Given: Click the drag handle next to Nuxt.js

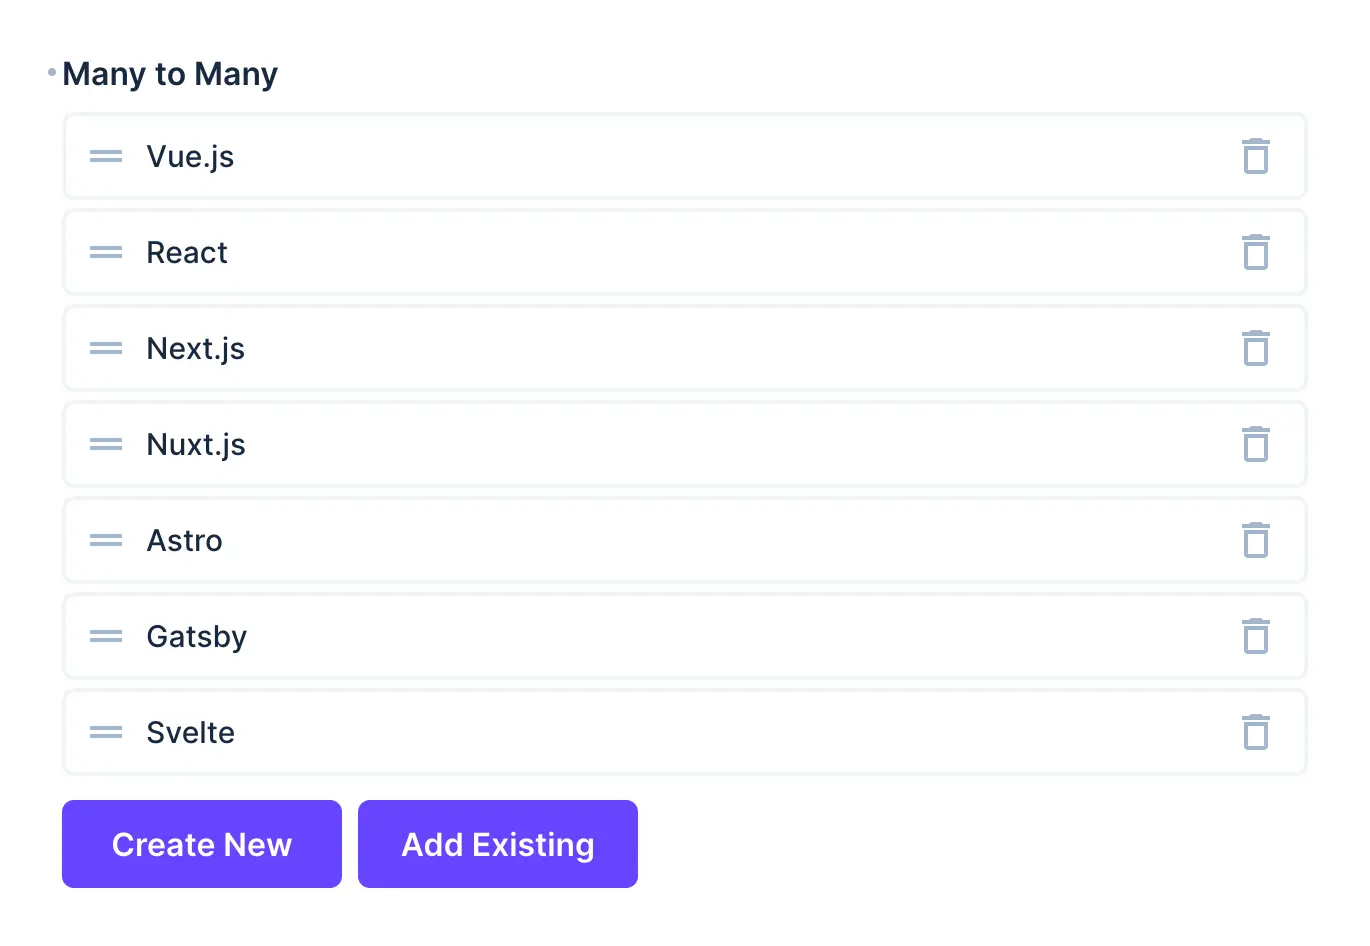Looking at the screenshot, I should pos(105,444).
